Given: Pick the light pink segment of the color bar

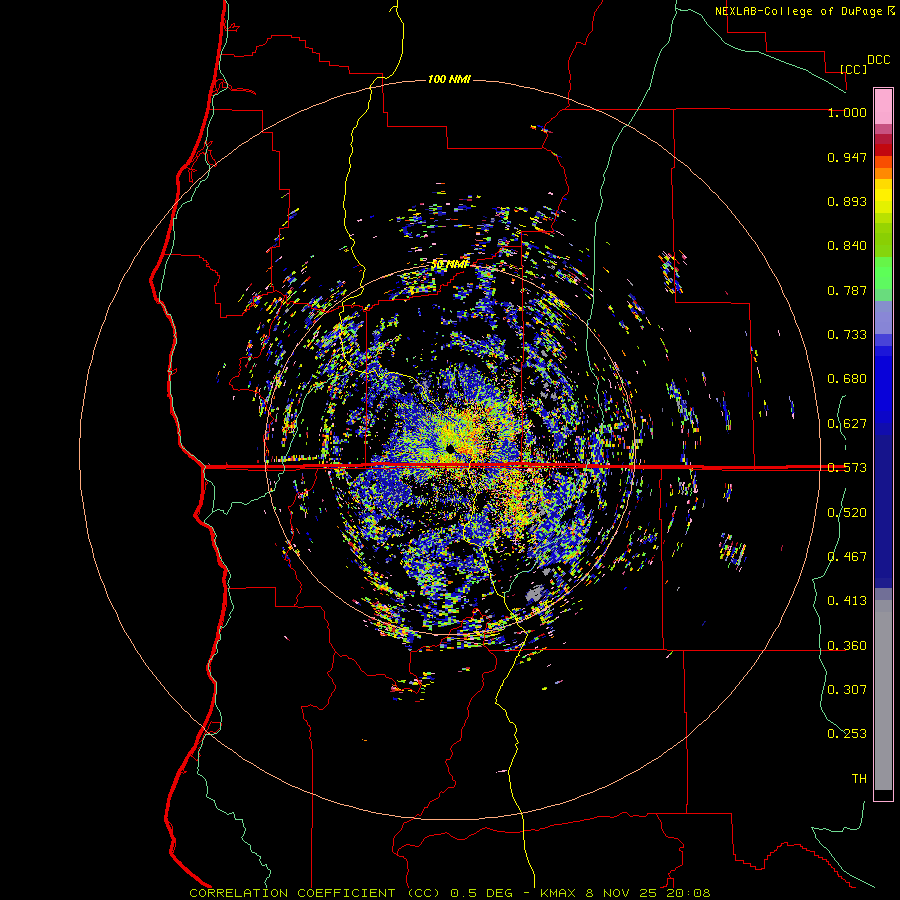Looking at the screenshot, I should click(883, 106).
